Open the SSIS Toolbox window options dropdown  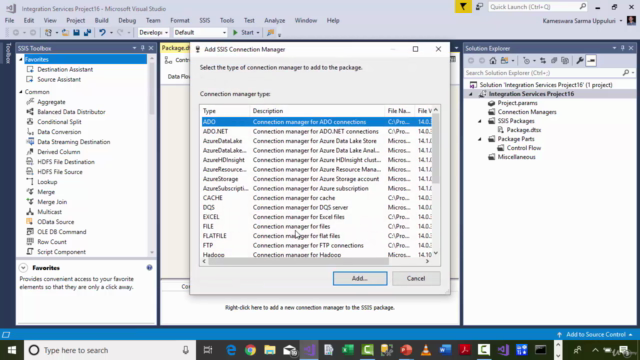pos(134,48)
